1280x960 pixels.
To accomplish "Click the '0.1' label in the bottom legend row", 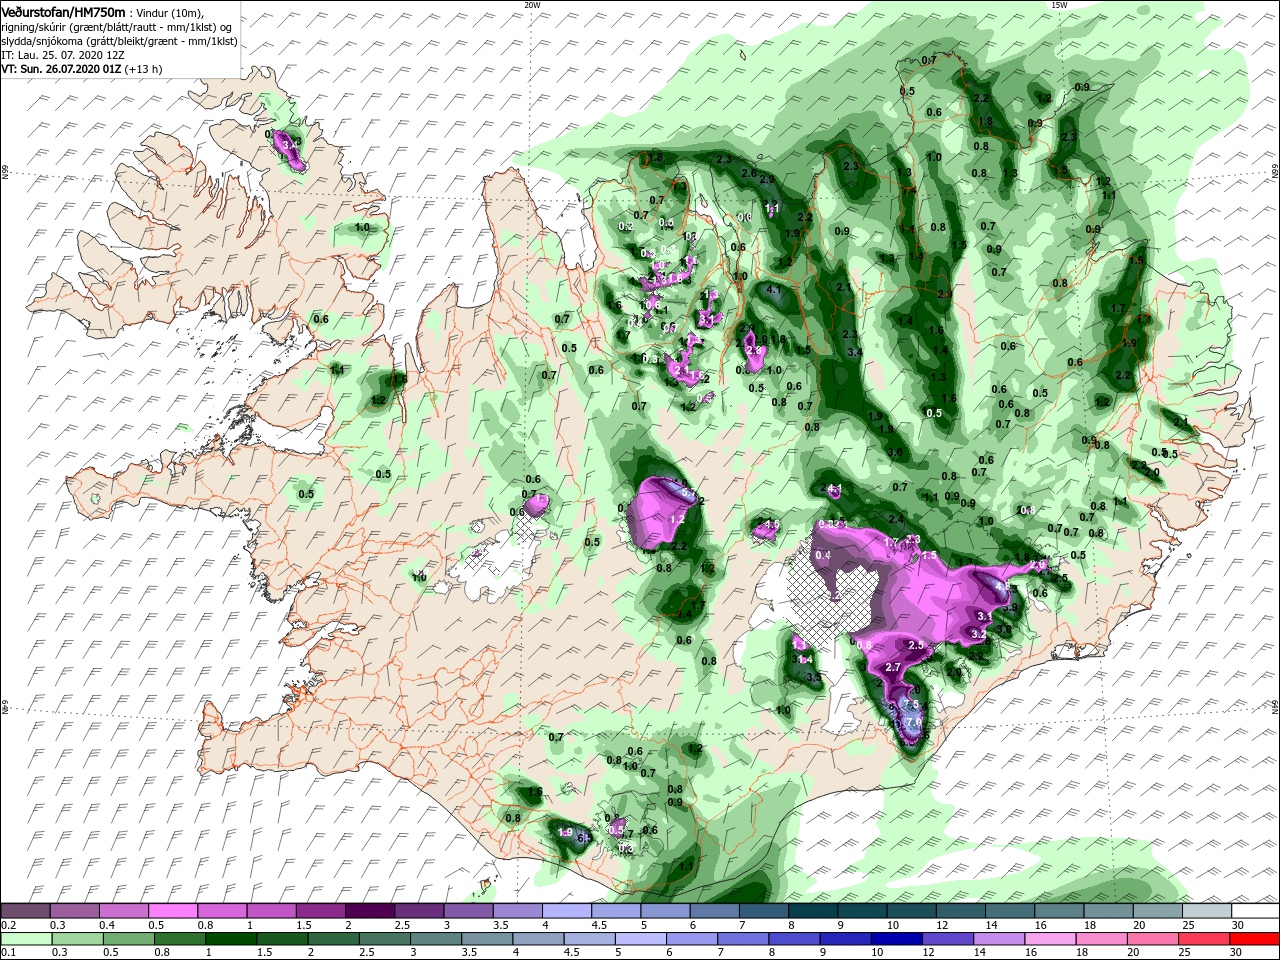I will coord(8,952).
